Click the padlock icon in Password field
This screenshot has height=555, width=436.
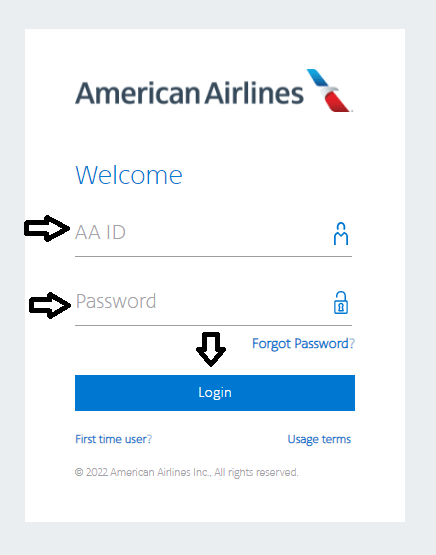341,303
